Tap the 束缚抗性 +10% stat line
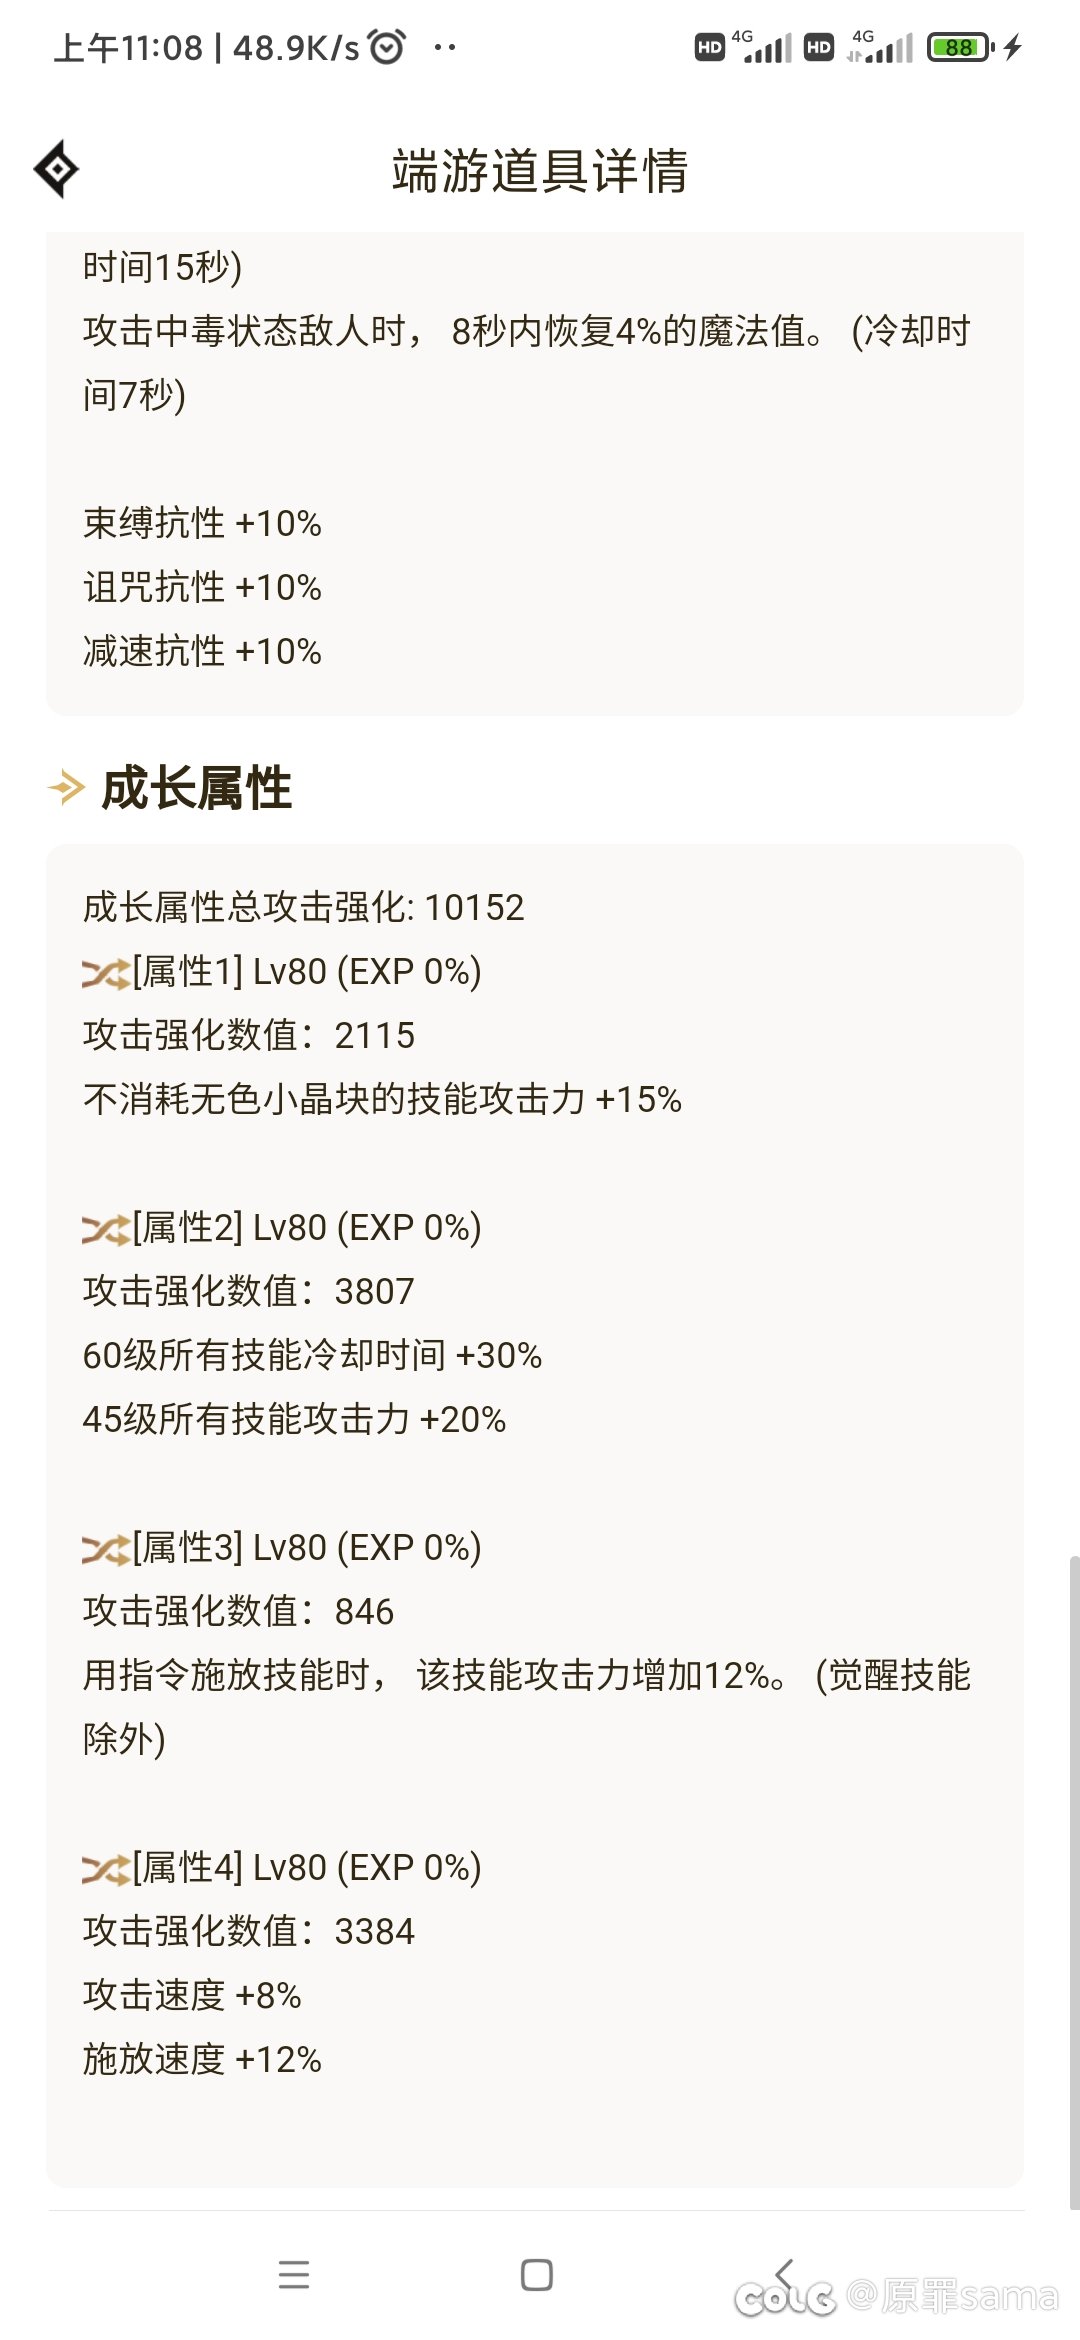1080x2340 pixels. (202, 523)
